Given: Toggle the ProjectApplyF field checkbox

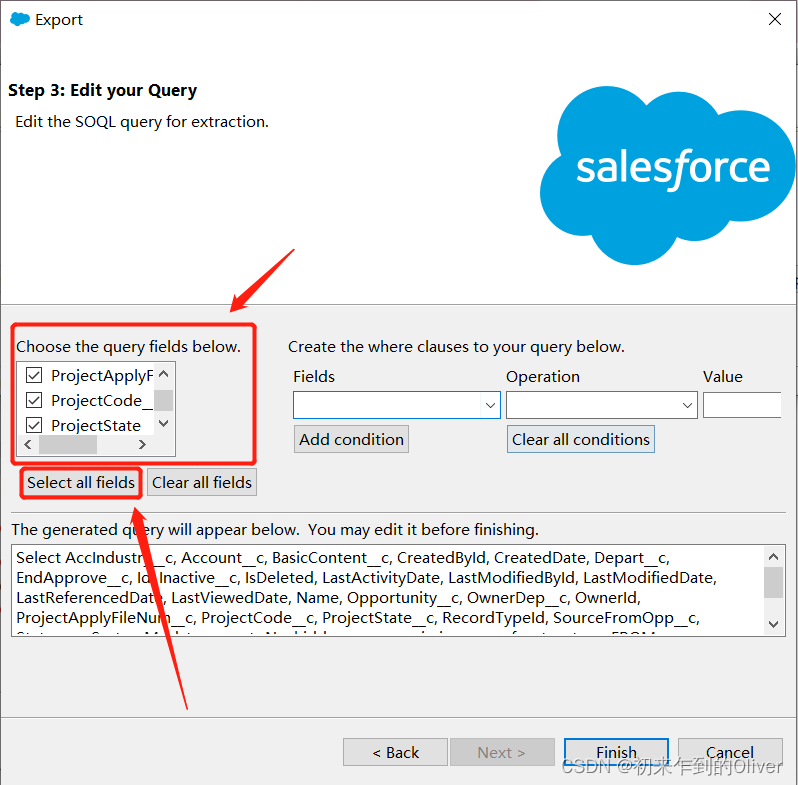Looking at the screenshot, I should point(34,376).
